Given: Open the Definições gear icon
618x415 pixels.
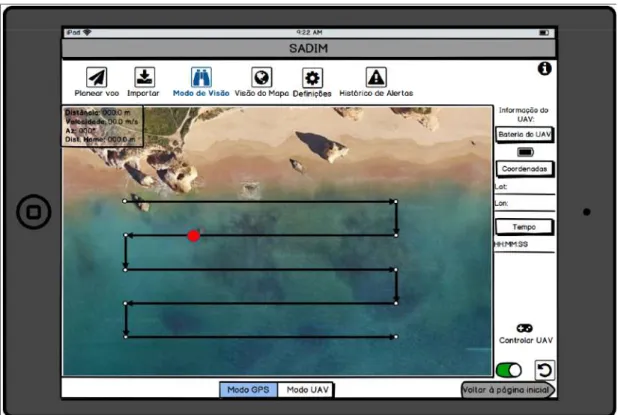Looking at the screenshot, I should pyautogui.click(x=312, y=78).
